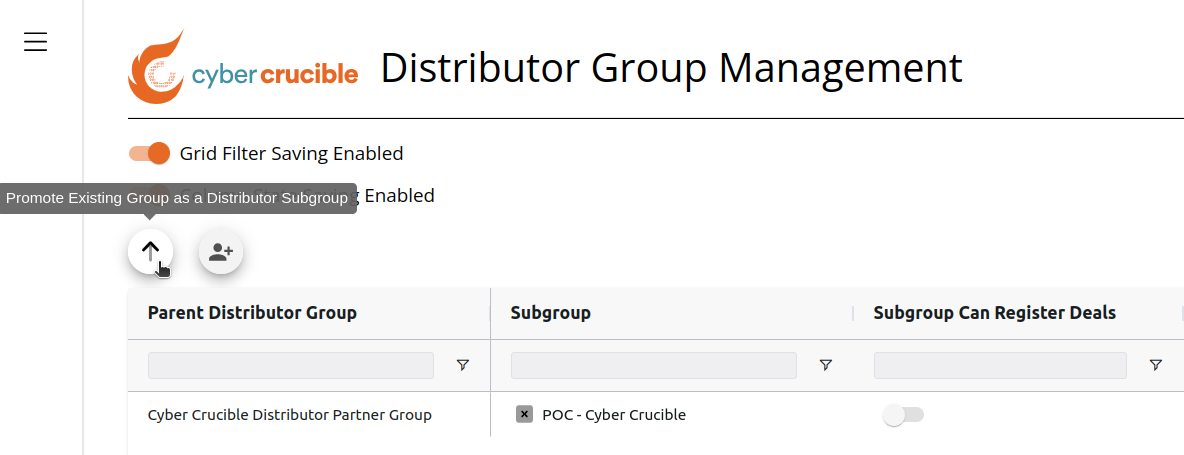
Task: Remove the POC - Cyber Crucible subgroup chip
Action: (524, 414)
